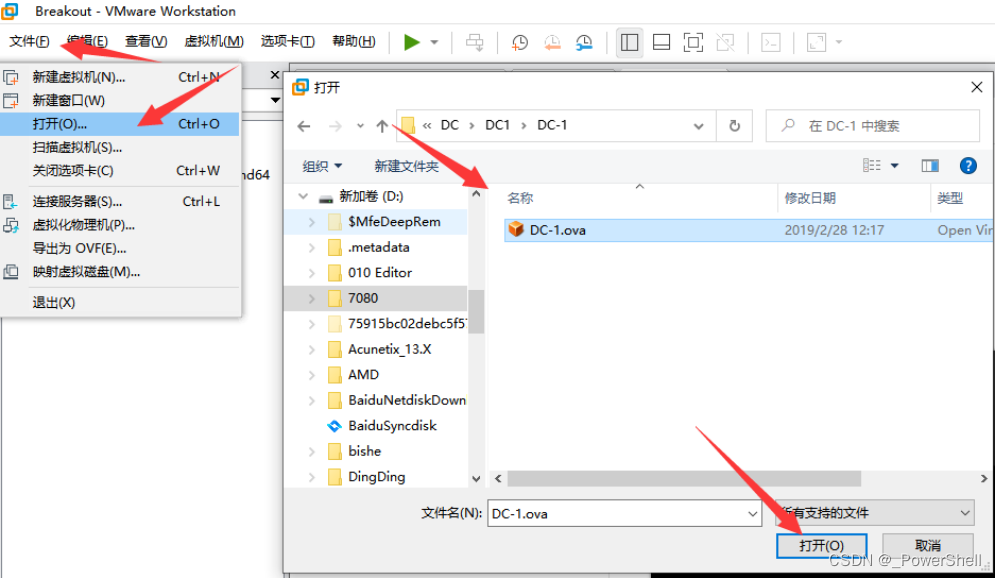
Task: Click the horizontal scrollbar in file list
Action: [684, 478]
